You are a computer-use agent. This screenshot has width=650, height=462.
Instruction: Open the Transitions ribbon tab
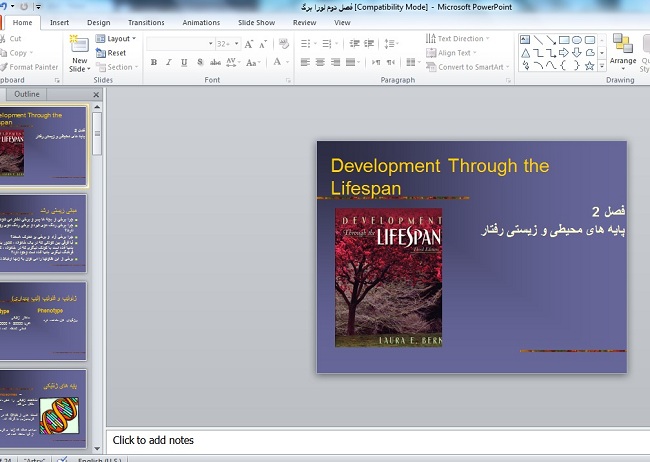point(146,22)
